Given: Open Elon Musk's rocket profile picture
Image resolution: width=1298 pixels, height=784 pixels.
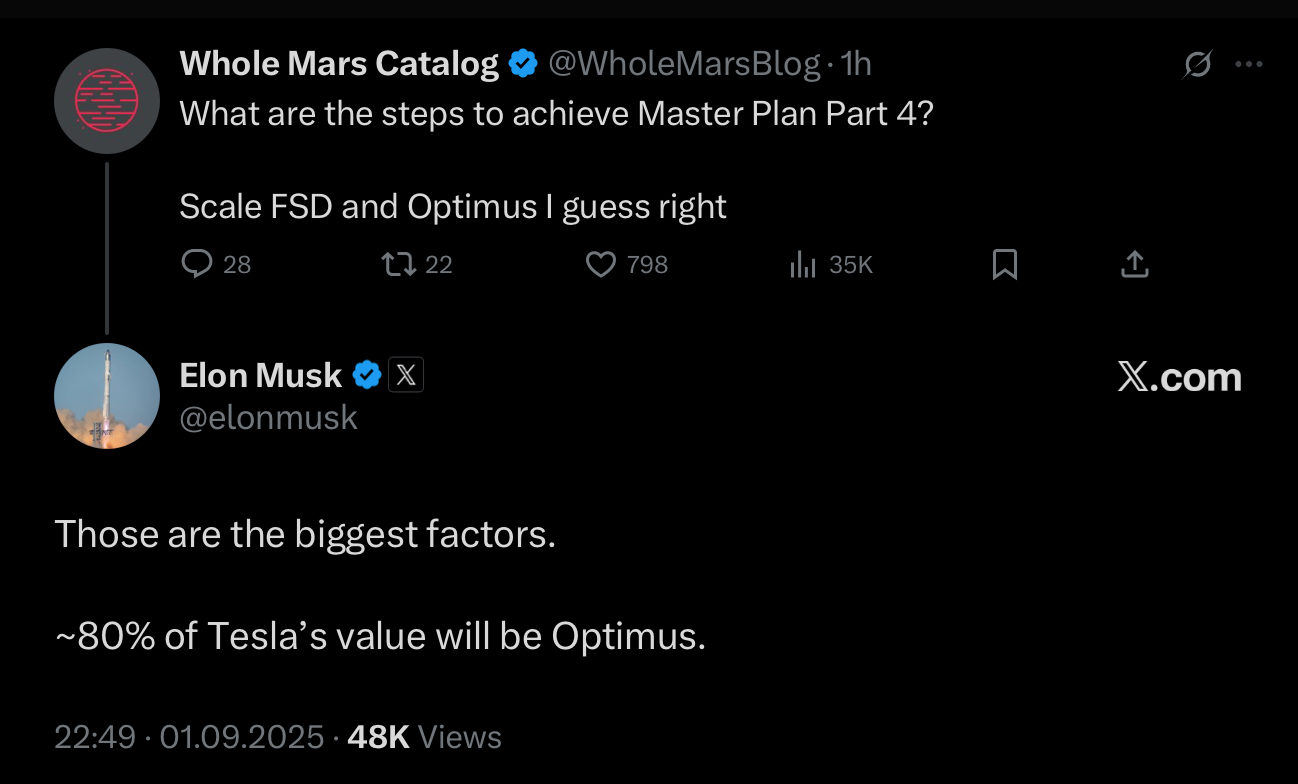Looking at the screenshot, I should click(106, 395).
